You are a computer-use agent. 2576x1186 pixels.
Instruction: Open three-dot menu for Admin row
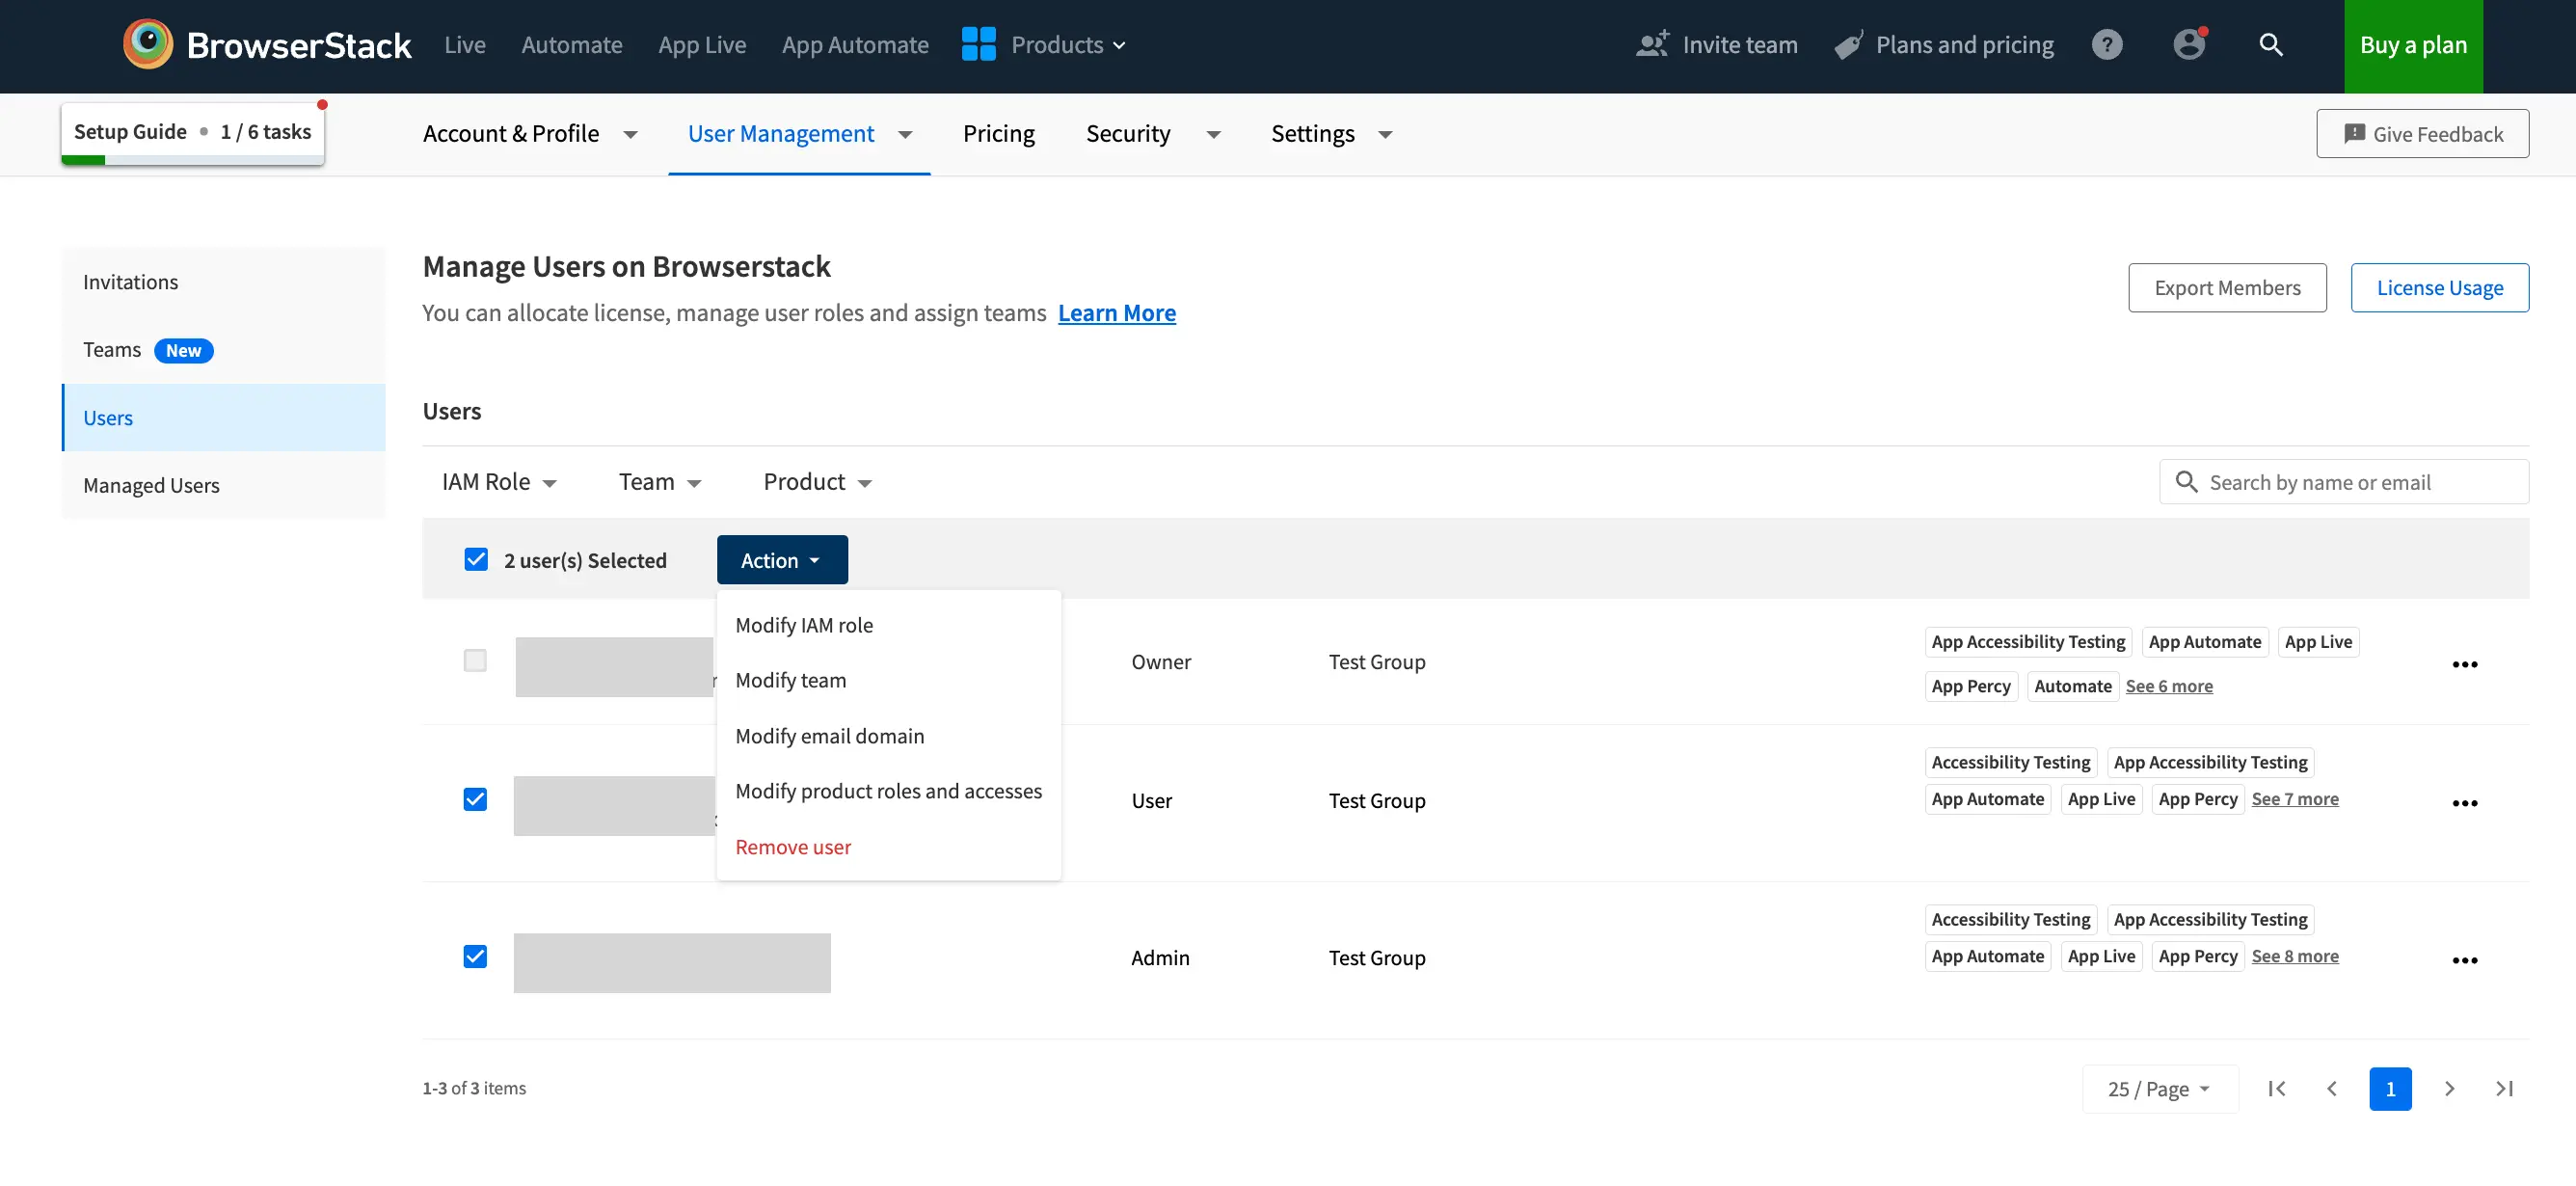pos(2464,960)
